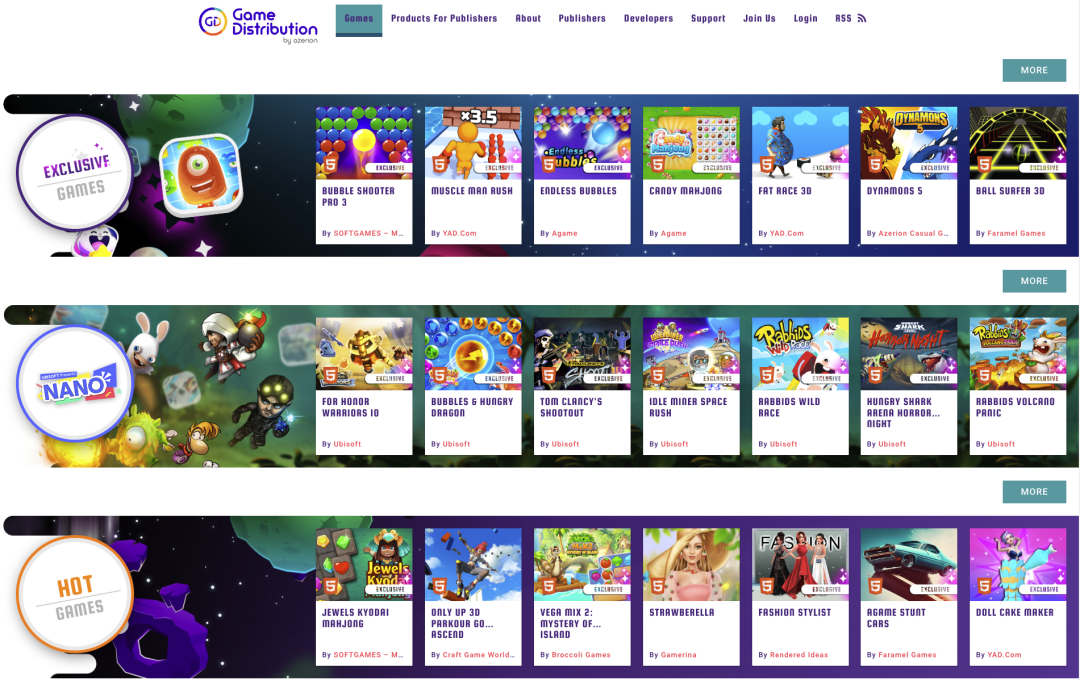The image size is (1080, 680).
Task: Open Products For Publishers menu
Action: pos(444,19)
